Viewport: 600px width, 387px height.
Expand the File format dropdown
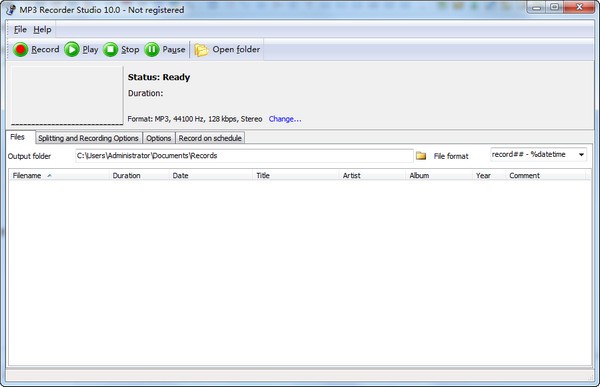pyautogui.click(x=581, y=155)
